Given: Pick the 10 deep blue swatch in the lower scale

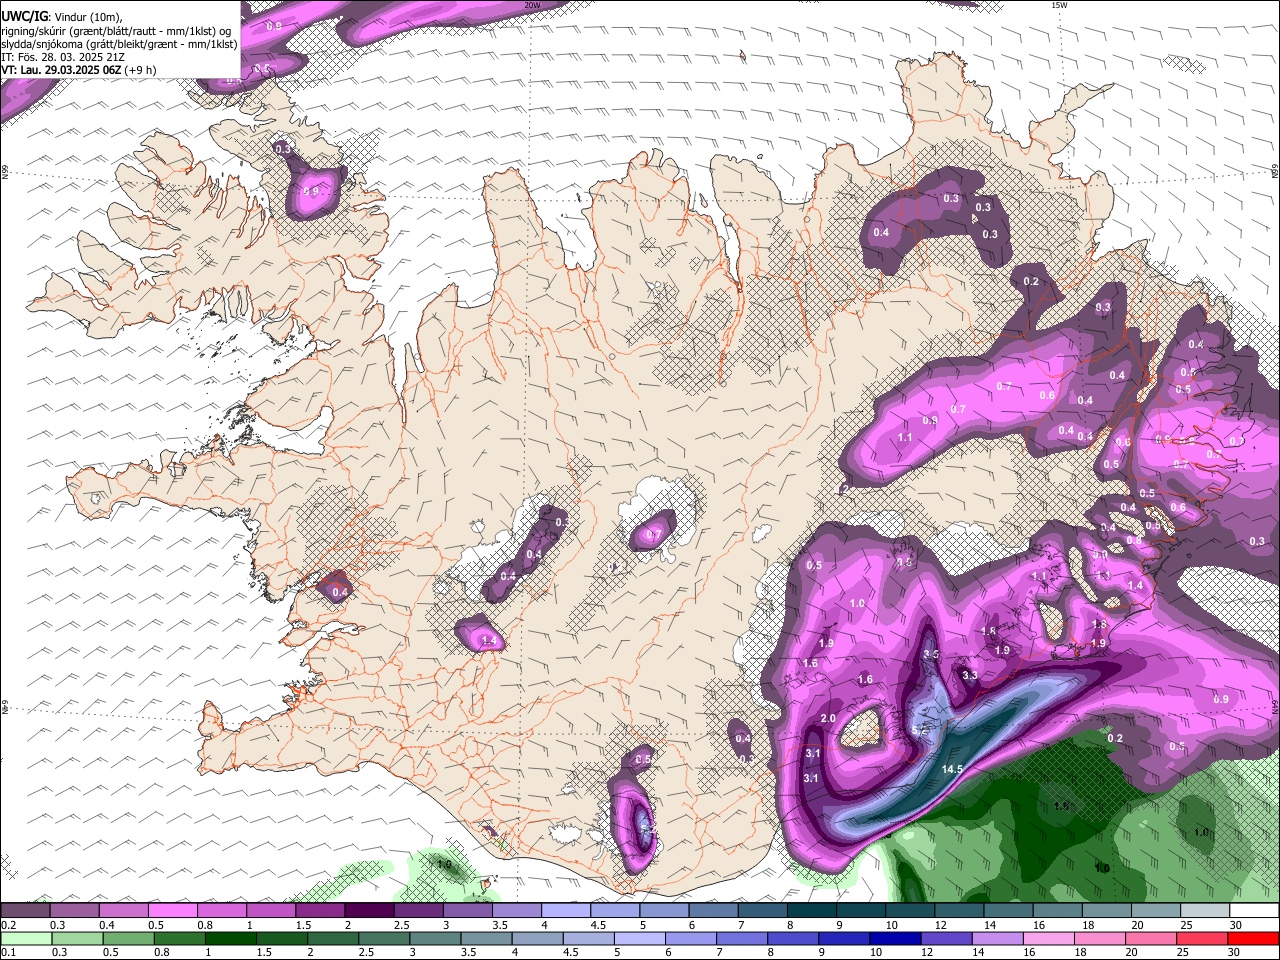Looking at the screenshot, I should 895,938.
